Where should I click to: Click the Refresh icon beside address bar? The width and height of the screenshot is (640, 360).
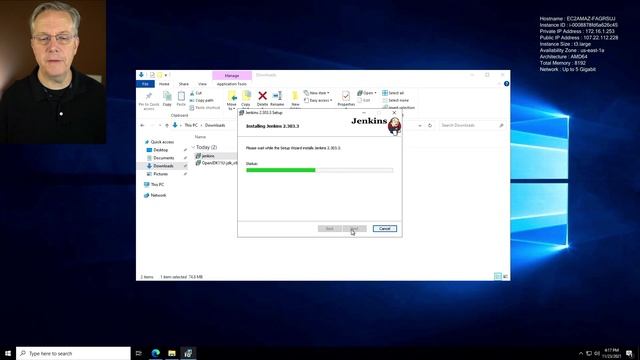[x=430, y=125]
